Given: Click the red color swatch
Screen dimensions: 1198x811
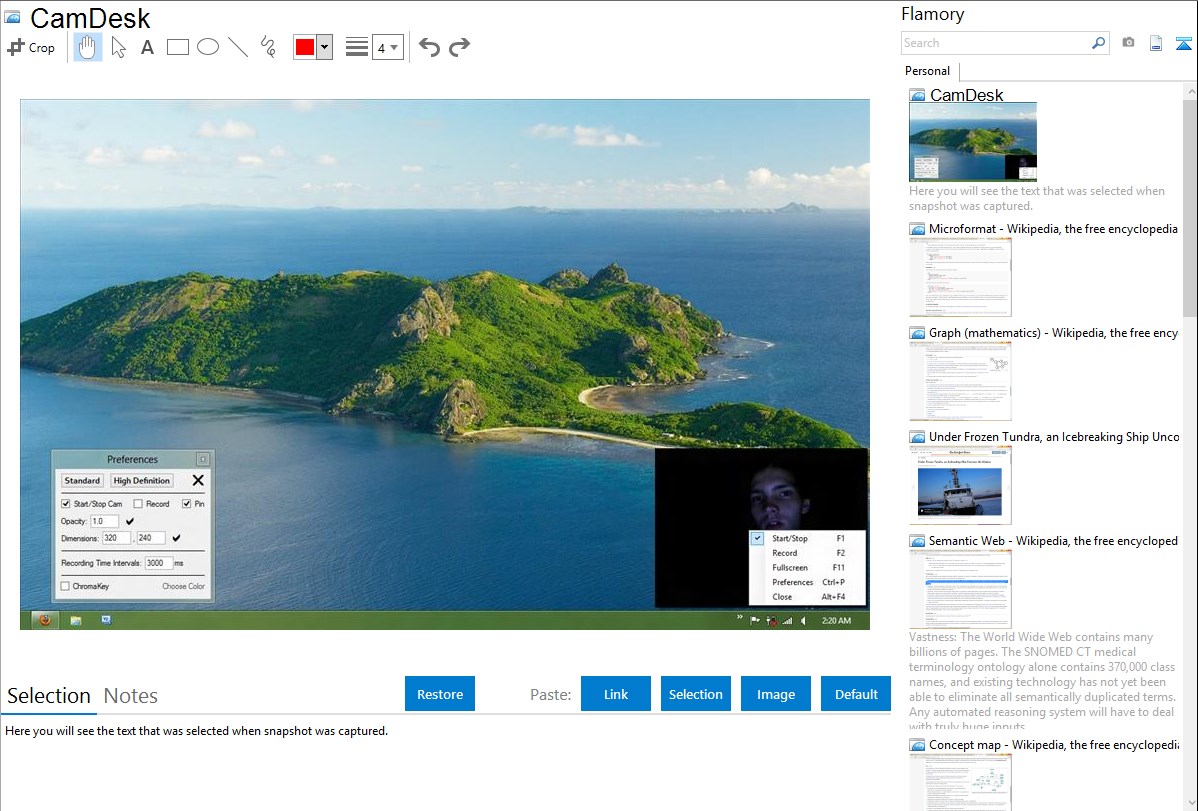Looking at the screenshot, I should point(305,47).
